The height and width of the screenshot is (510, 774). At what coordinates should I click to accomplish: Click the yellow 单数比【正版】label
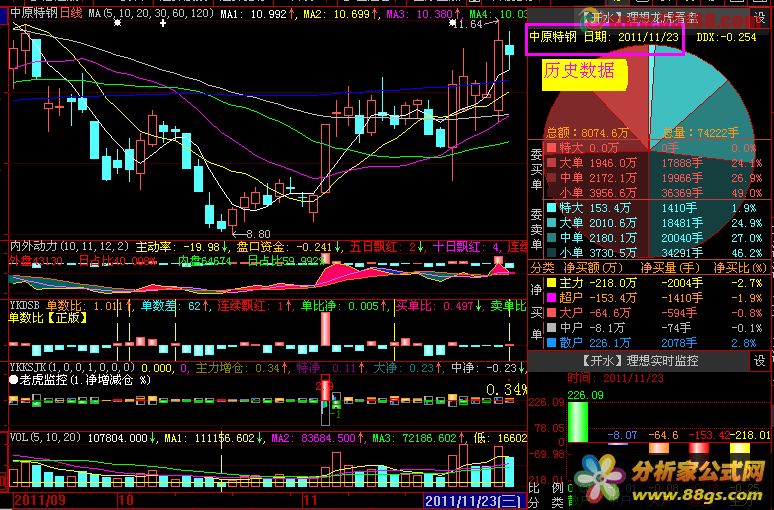pos(48,318)
